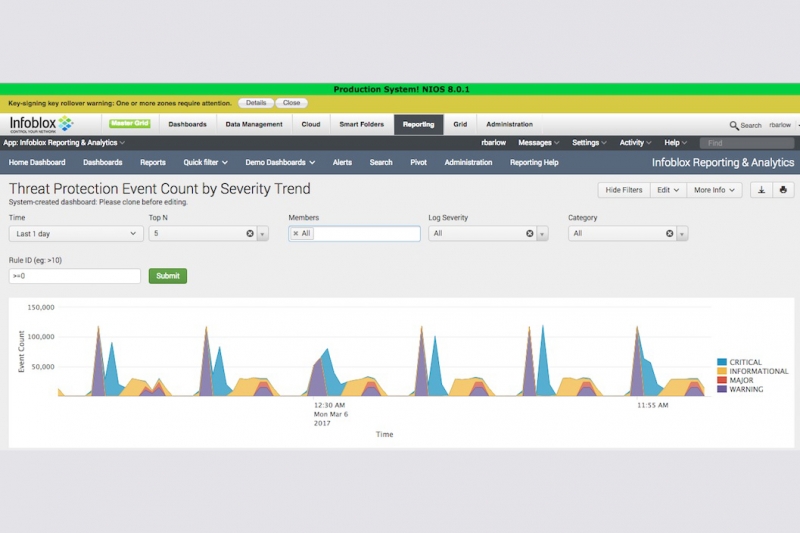Click the download export icon

coord(761,190)
